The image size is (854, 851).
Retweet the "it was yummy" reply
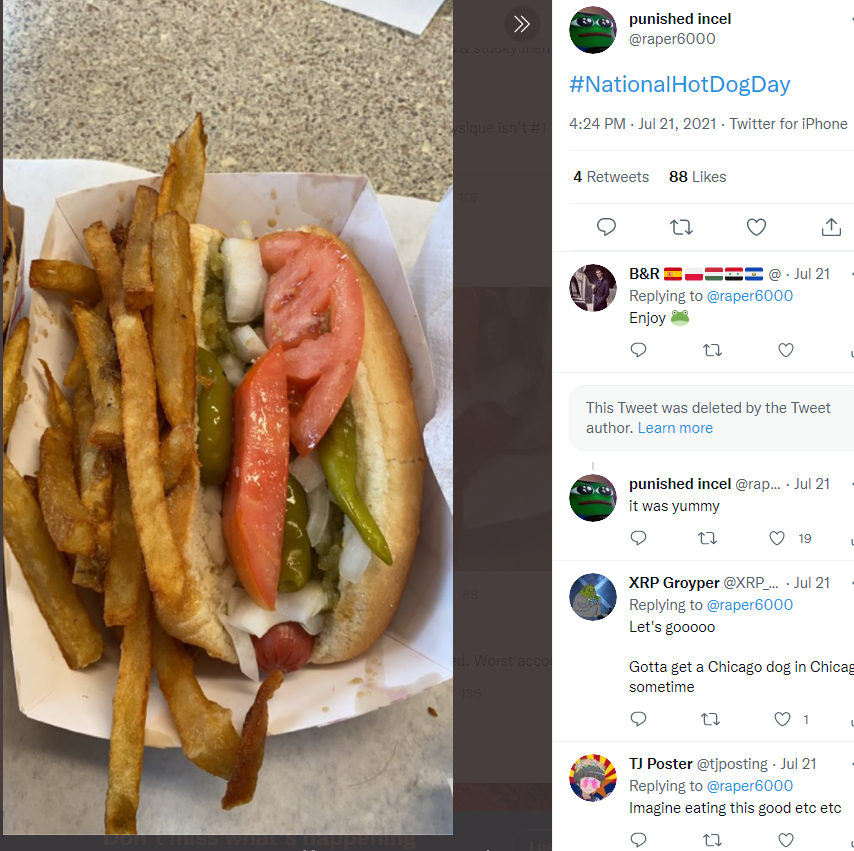[x=707, y=538]
